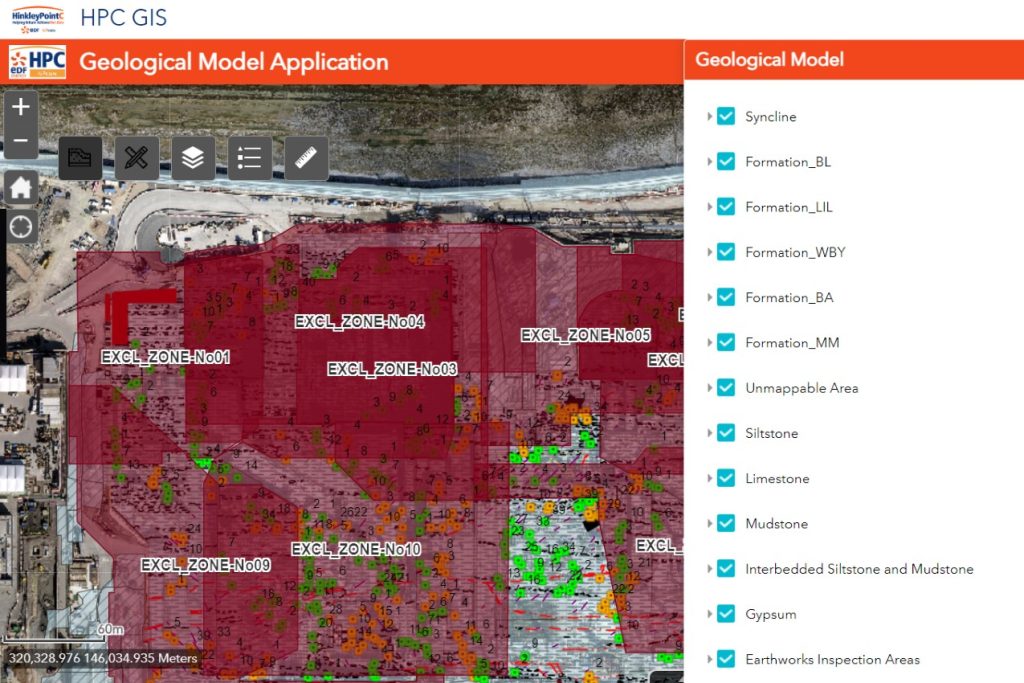Click the Home default extent button
The width and height of the screenshot is (1024, 683).
point(21,187)
